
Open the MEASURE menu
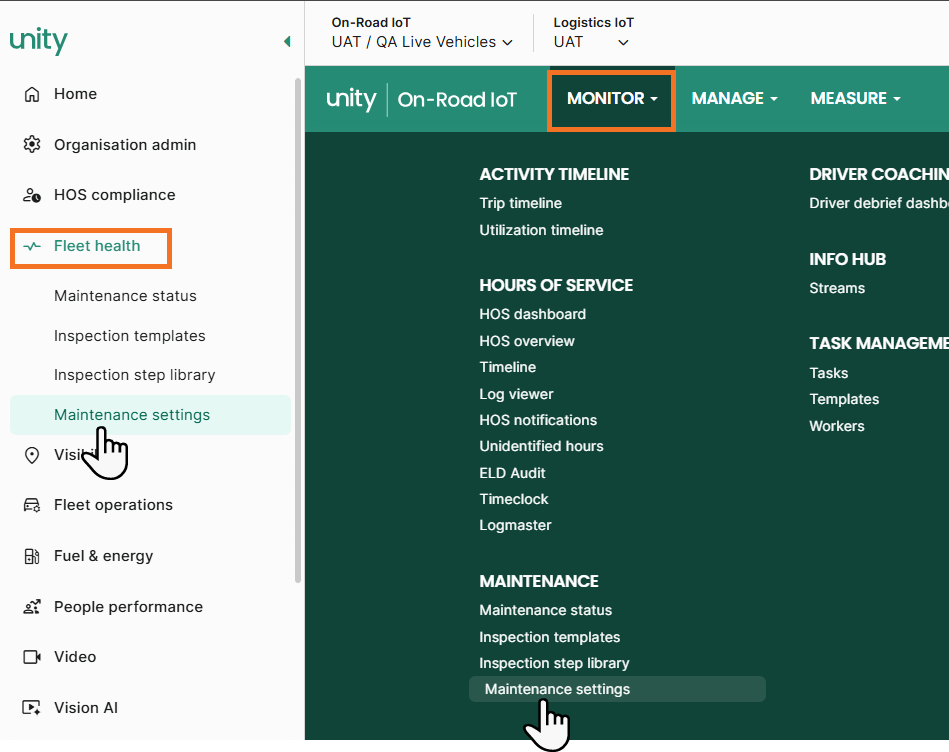(855, 98)
